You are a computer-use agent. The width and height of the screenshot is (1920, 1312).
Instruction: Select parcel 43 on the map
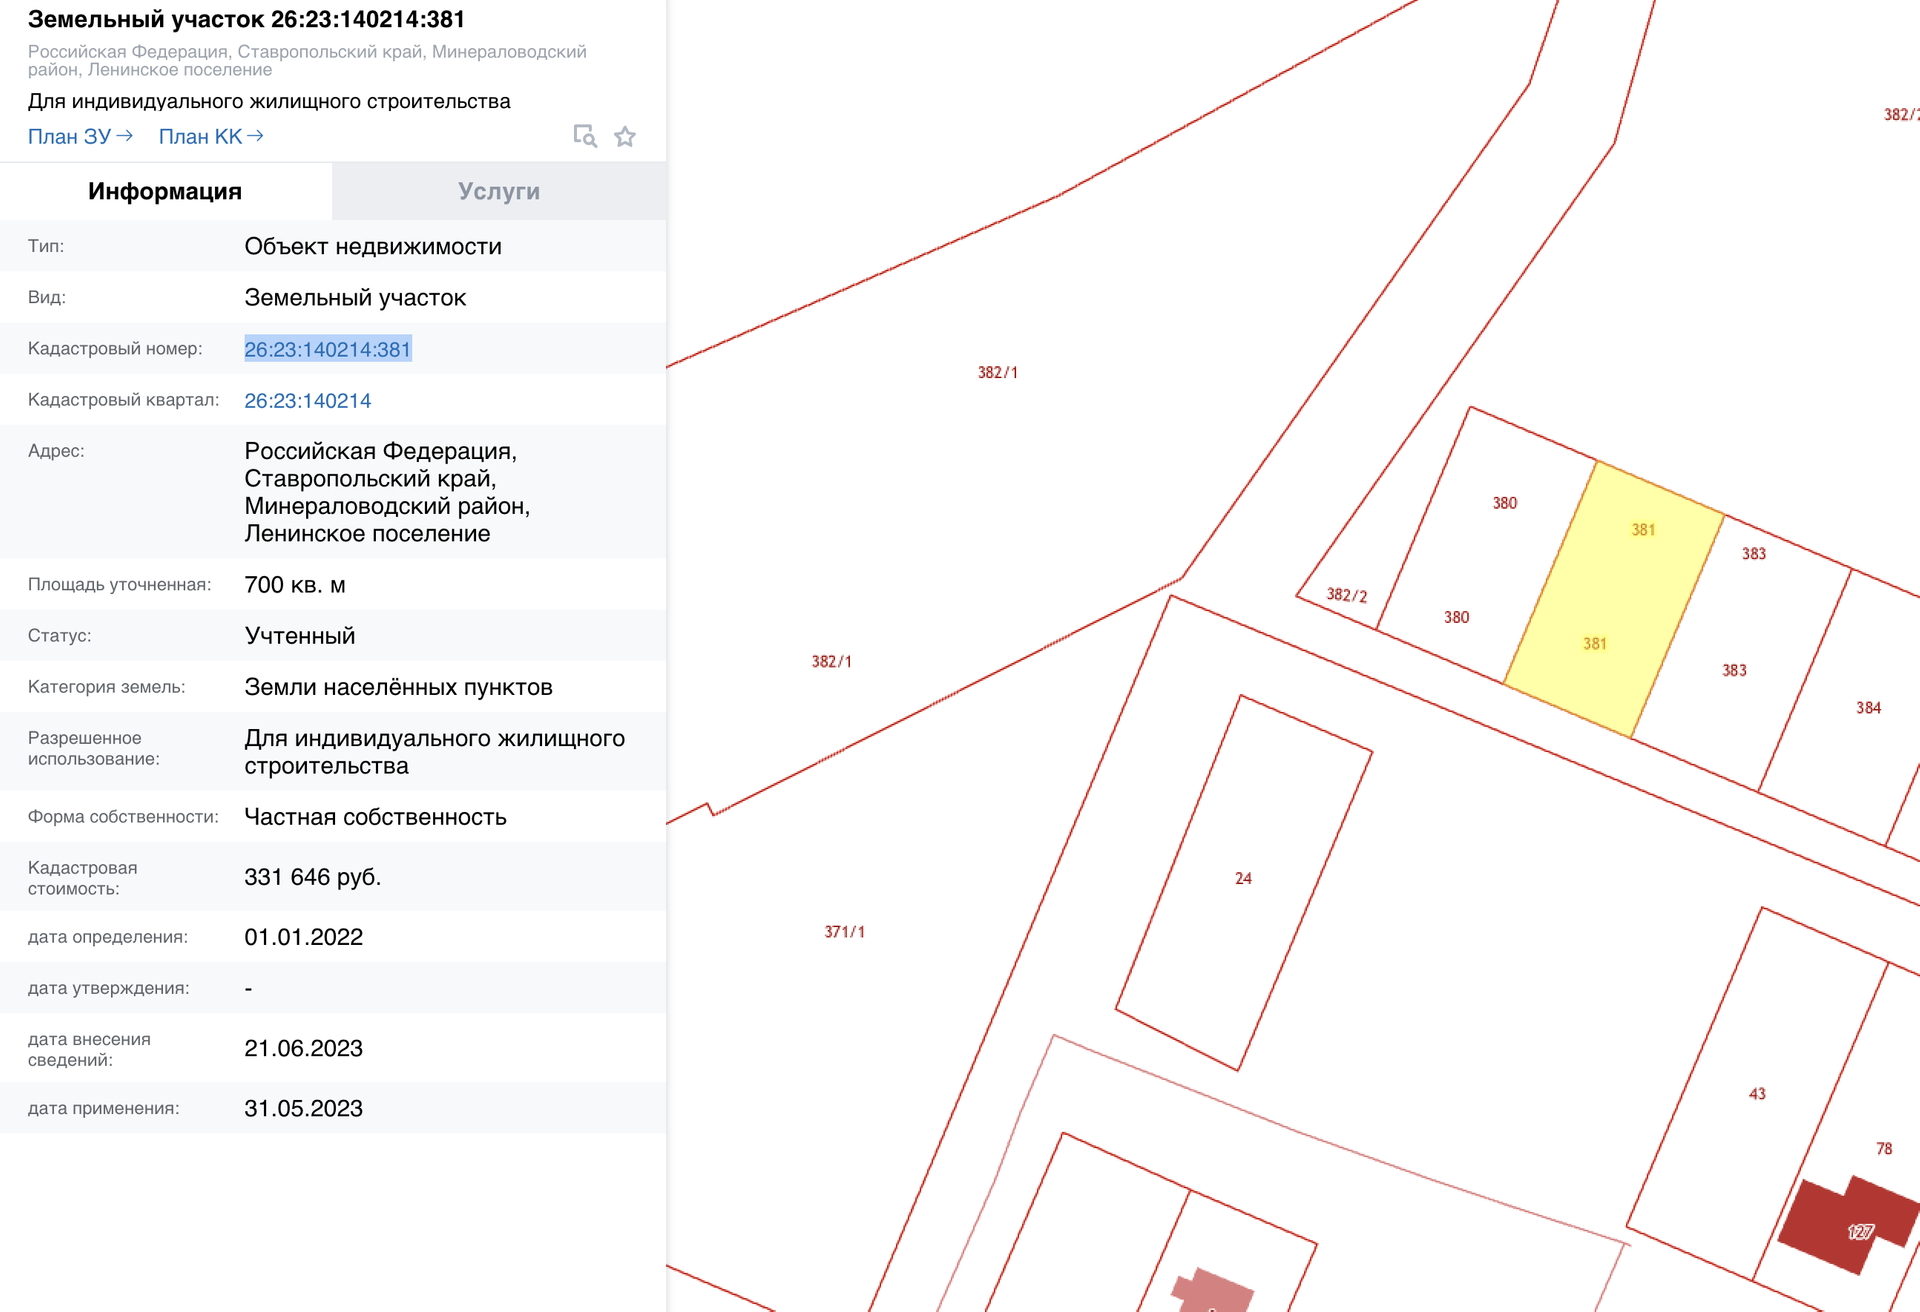coord(1757,1094)
